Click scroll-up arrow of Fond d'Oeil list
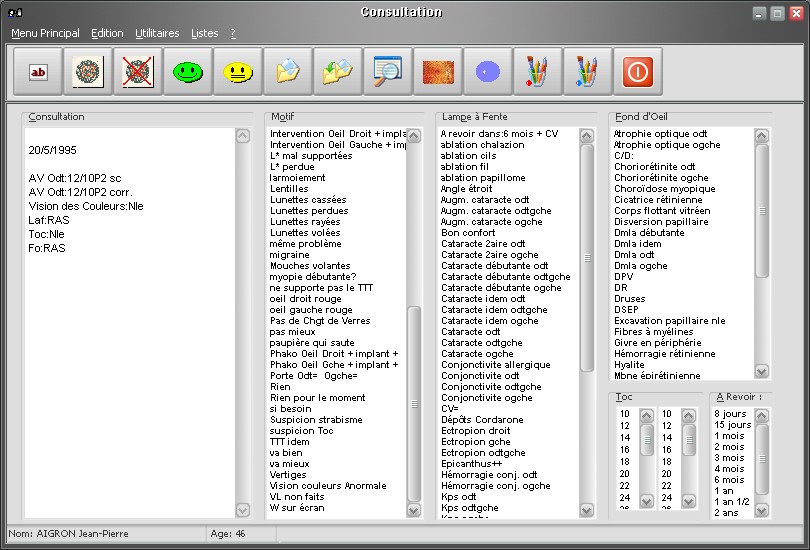This screenshot has height=550, width=810. pos(761,136)
